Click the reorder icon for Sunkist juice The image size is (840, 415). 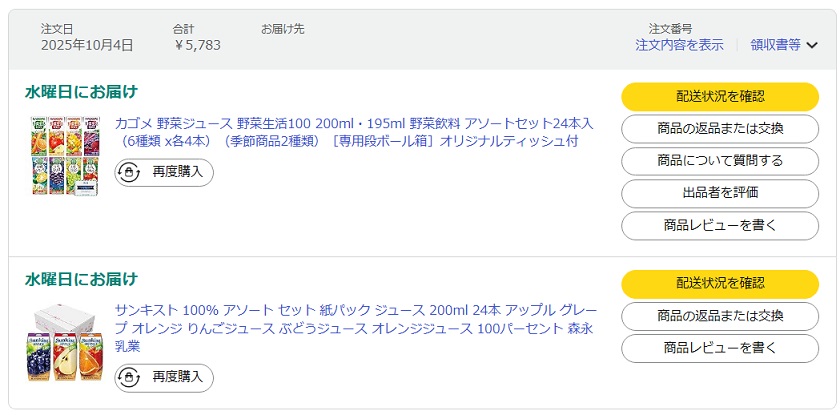click(130, 377)
